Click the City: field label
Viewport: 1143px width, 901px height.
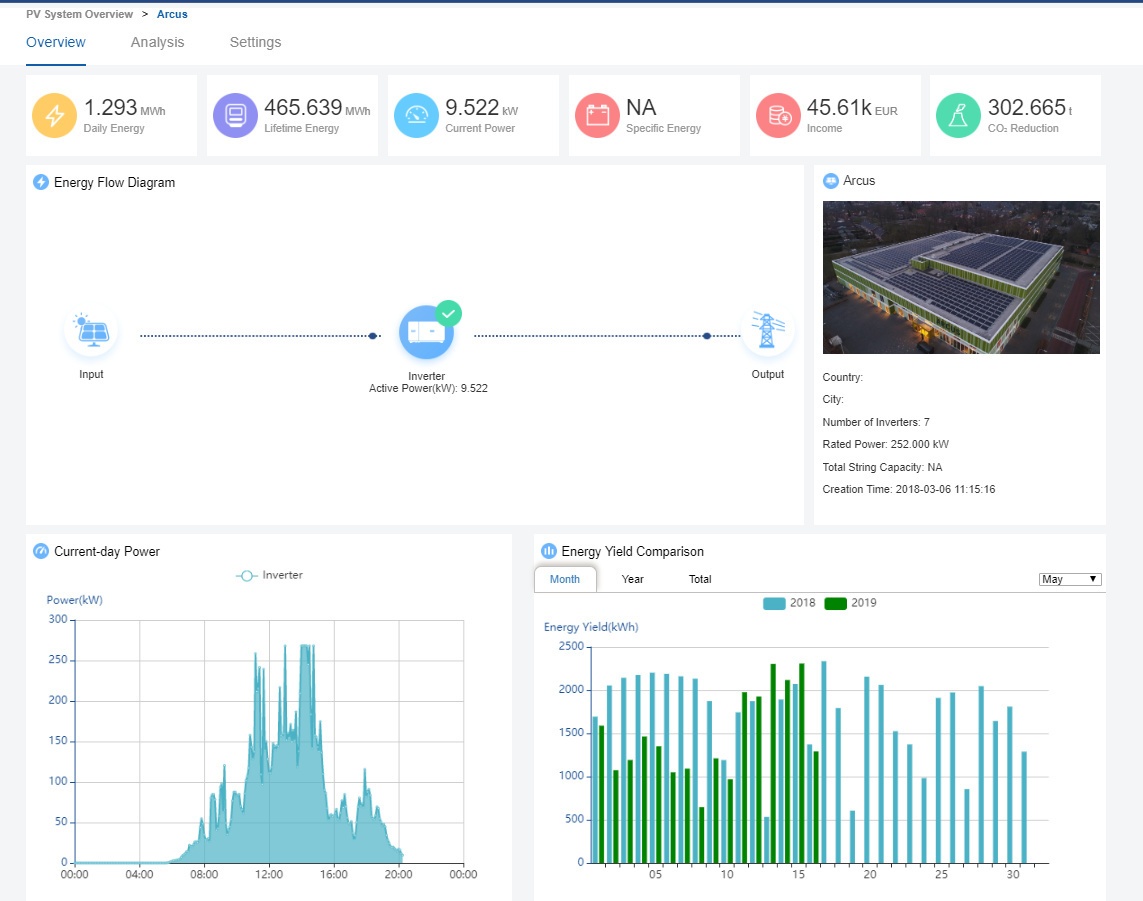pyautogui.click(x=833, y=399)
